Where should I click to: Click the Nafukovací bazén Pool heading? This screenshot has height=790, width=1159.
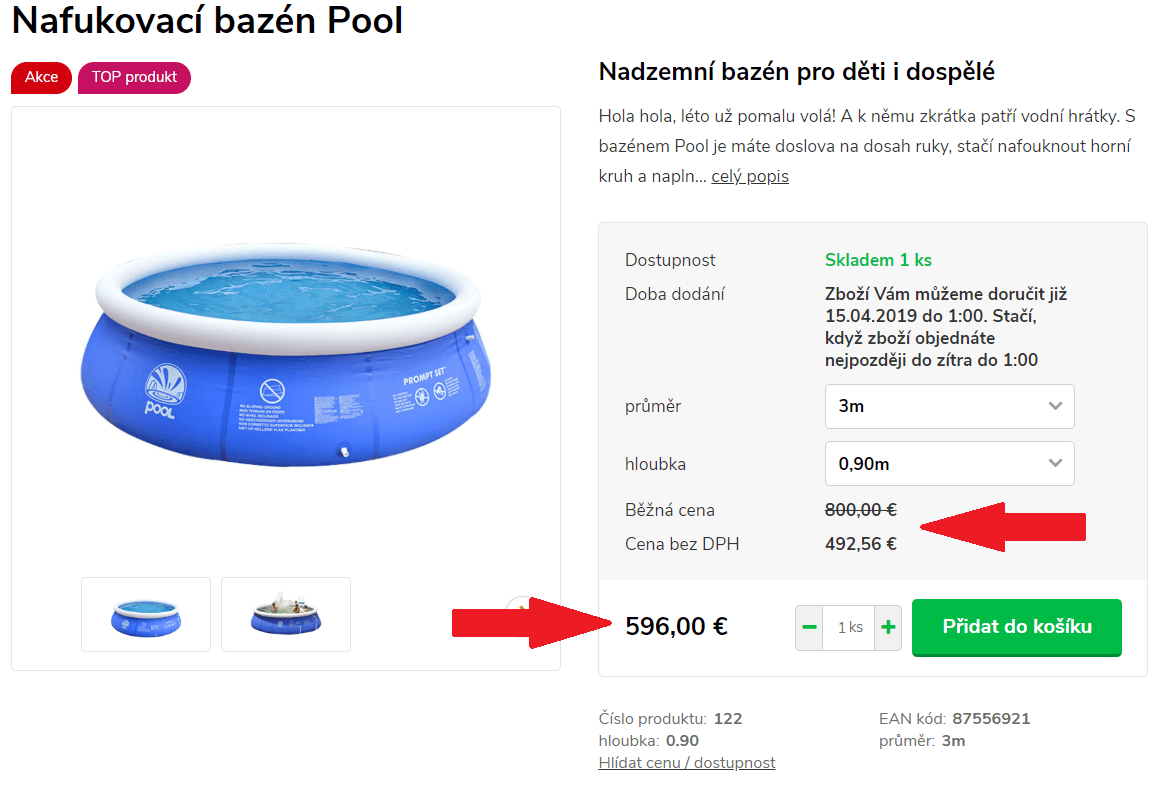pos(207,20)
